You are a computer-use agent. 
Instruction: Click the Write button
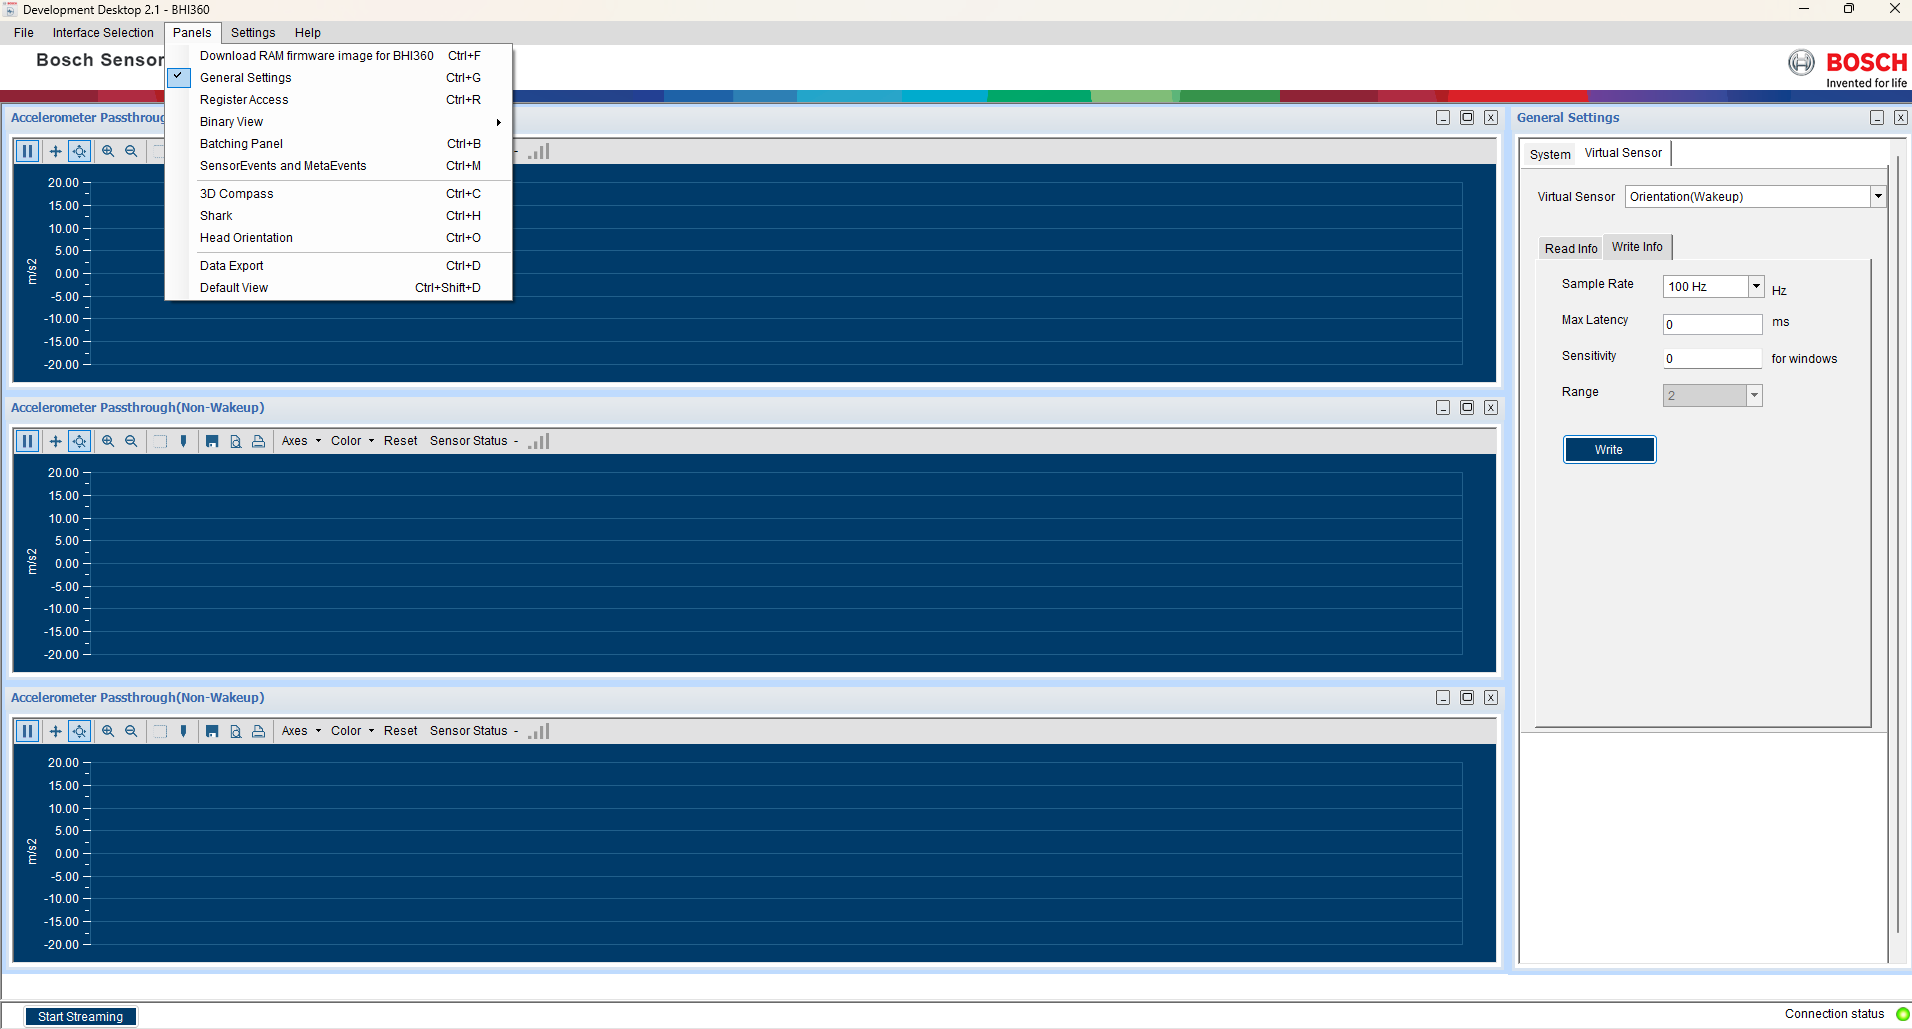tap(1609, 450)
